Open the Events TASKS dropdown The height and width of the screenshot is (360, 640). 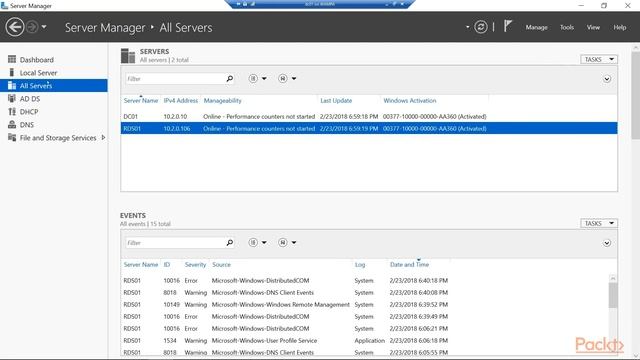tap(599, 223)
